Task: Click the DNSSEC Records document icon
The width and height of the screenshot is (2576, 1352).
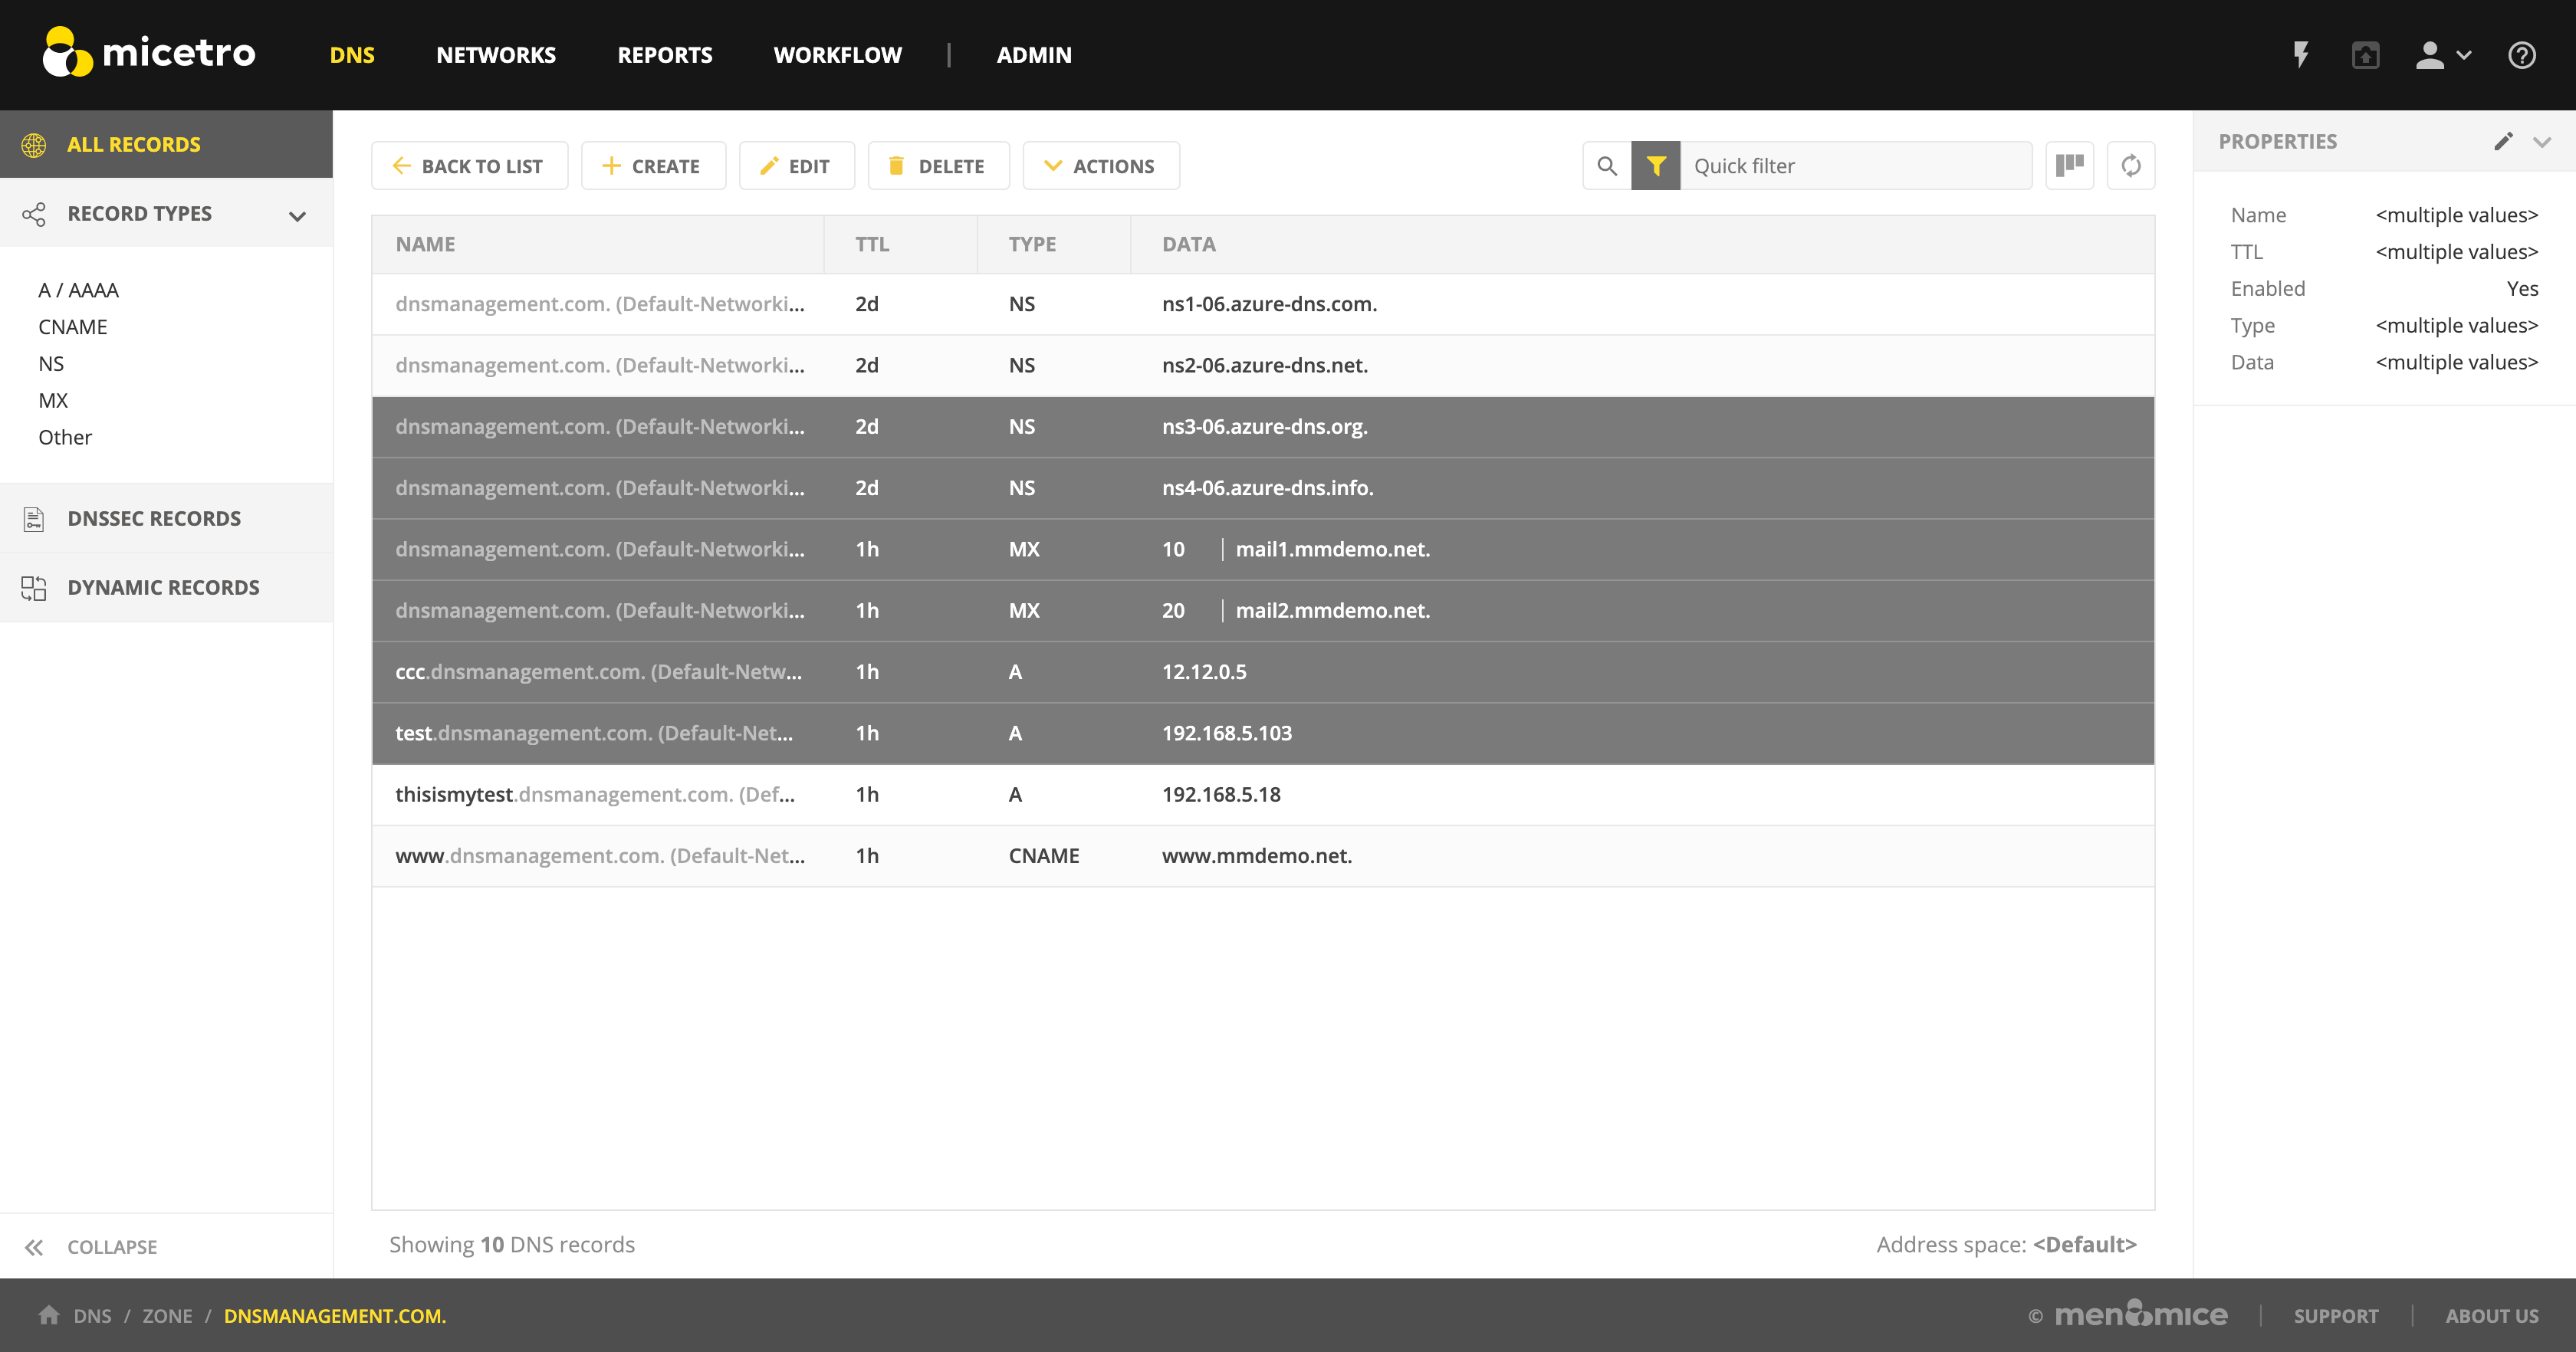Action: pos(34,518)
